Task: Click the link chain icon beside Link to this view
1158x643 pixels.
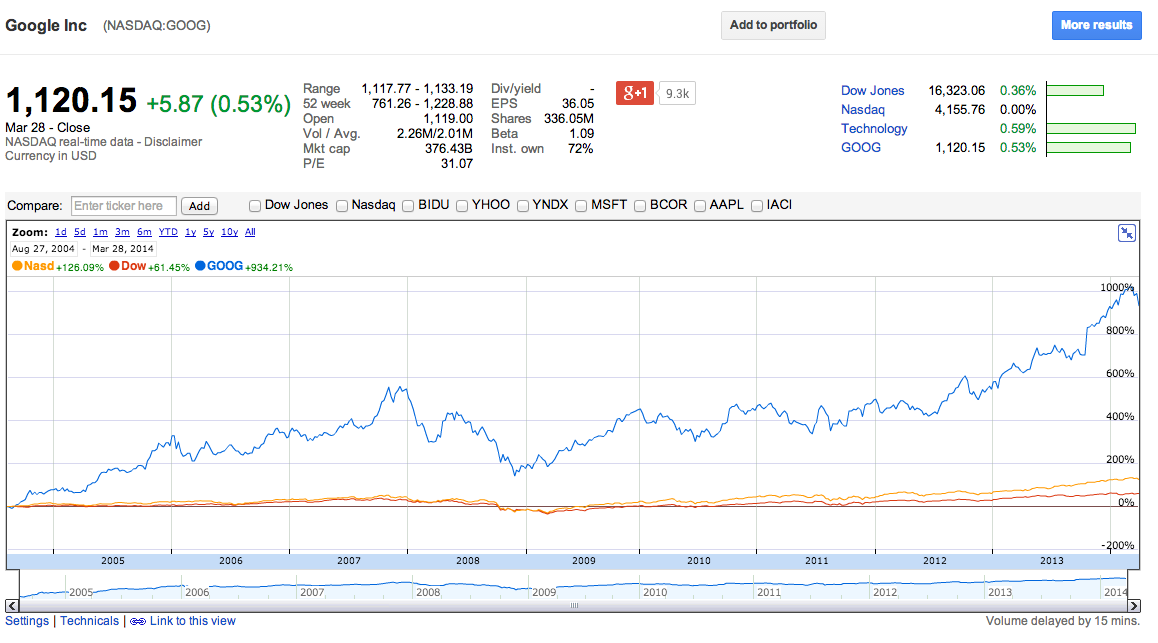Action: (x=138, y=622)
